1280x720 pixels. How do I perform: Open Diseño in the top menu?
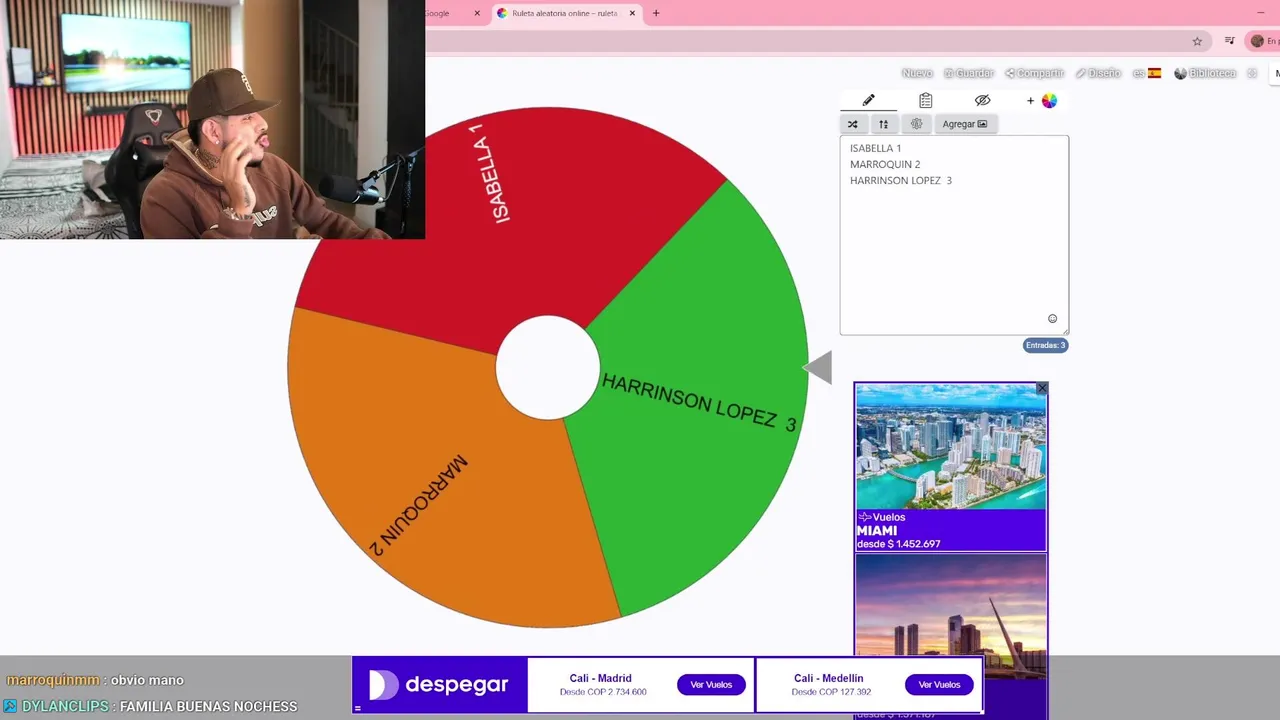(x=1098, y=73)
